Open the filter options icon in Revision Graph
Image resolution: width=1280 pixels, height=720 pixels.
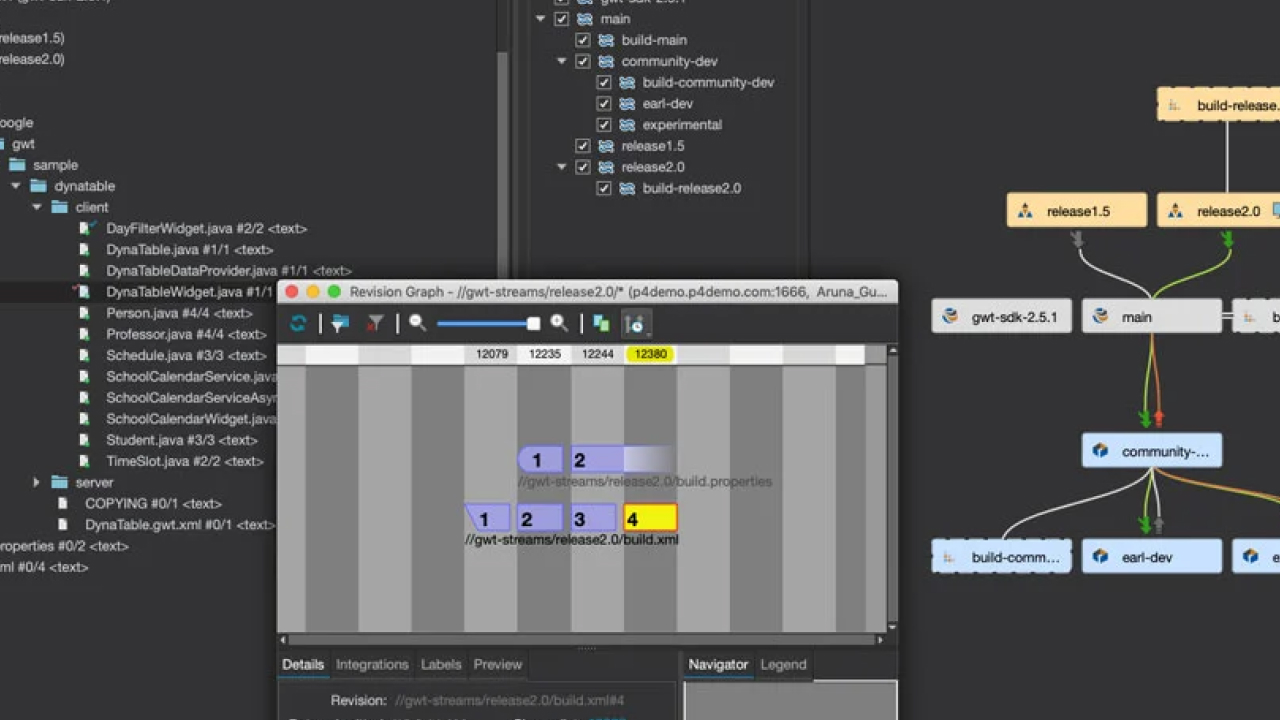(x=340, y=323)
